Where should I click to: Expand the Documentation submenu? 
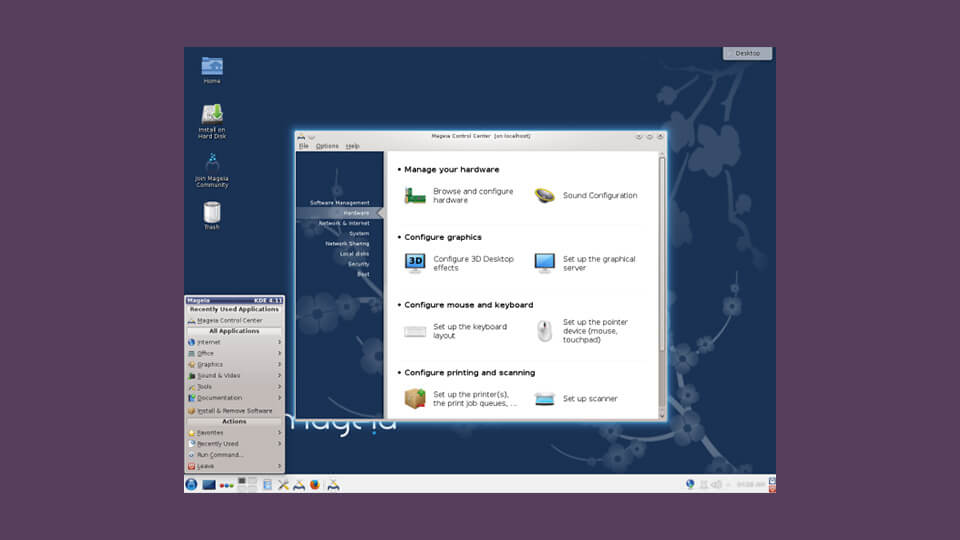click(x=234, y=397)
